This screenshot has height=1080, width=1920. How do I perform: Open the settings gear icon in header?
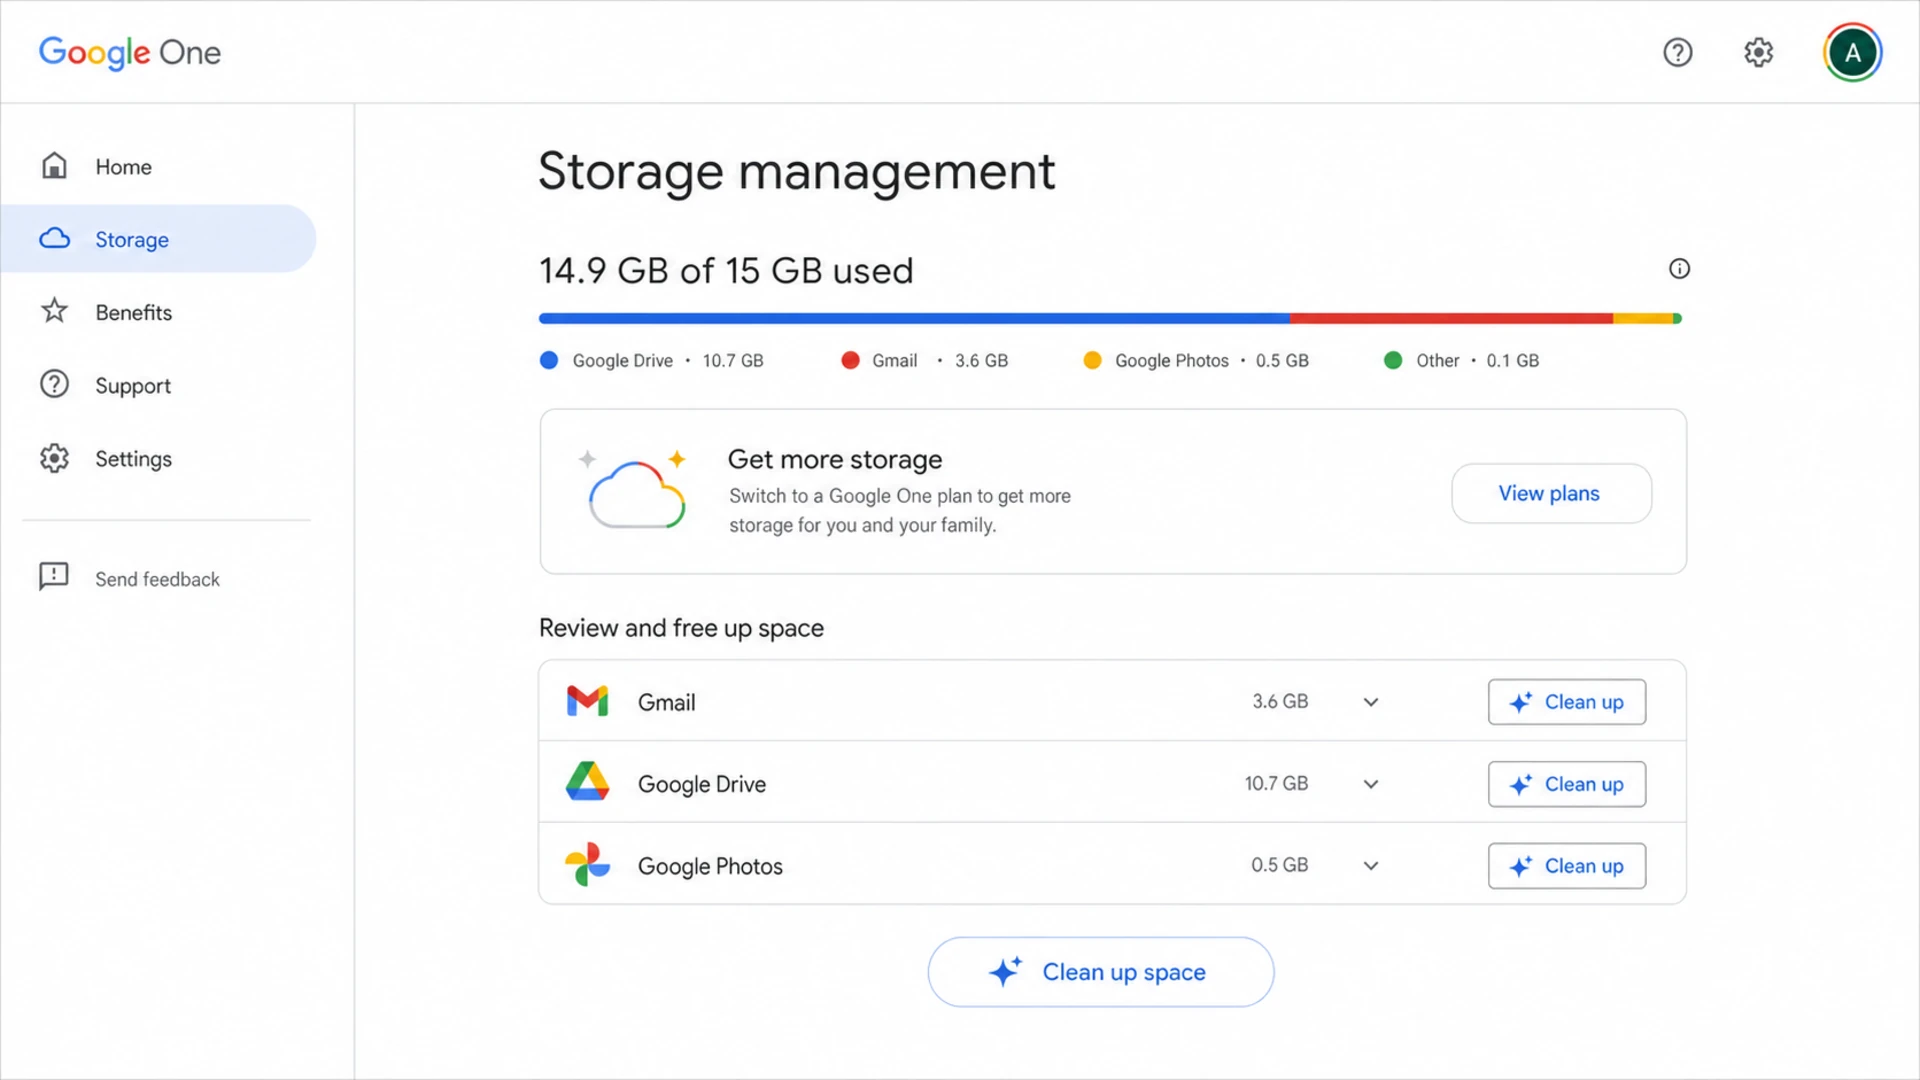pos(1758,52)
